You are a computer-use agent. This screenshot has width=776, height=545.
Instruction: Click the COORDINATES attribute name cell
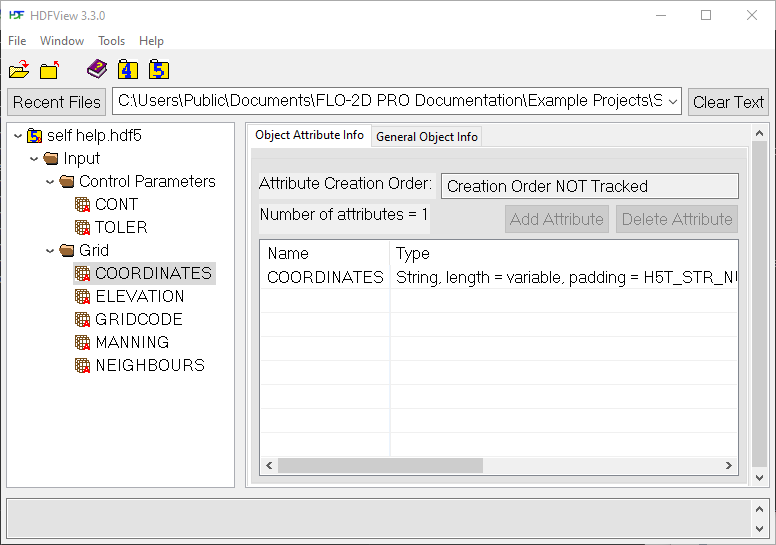point(325,278)
